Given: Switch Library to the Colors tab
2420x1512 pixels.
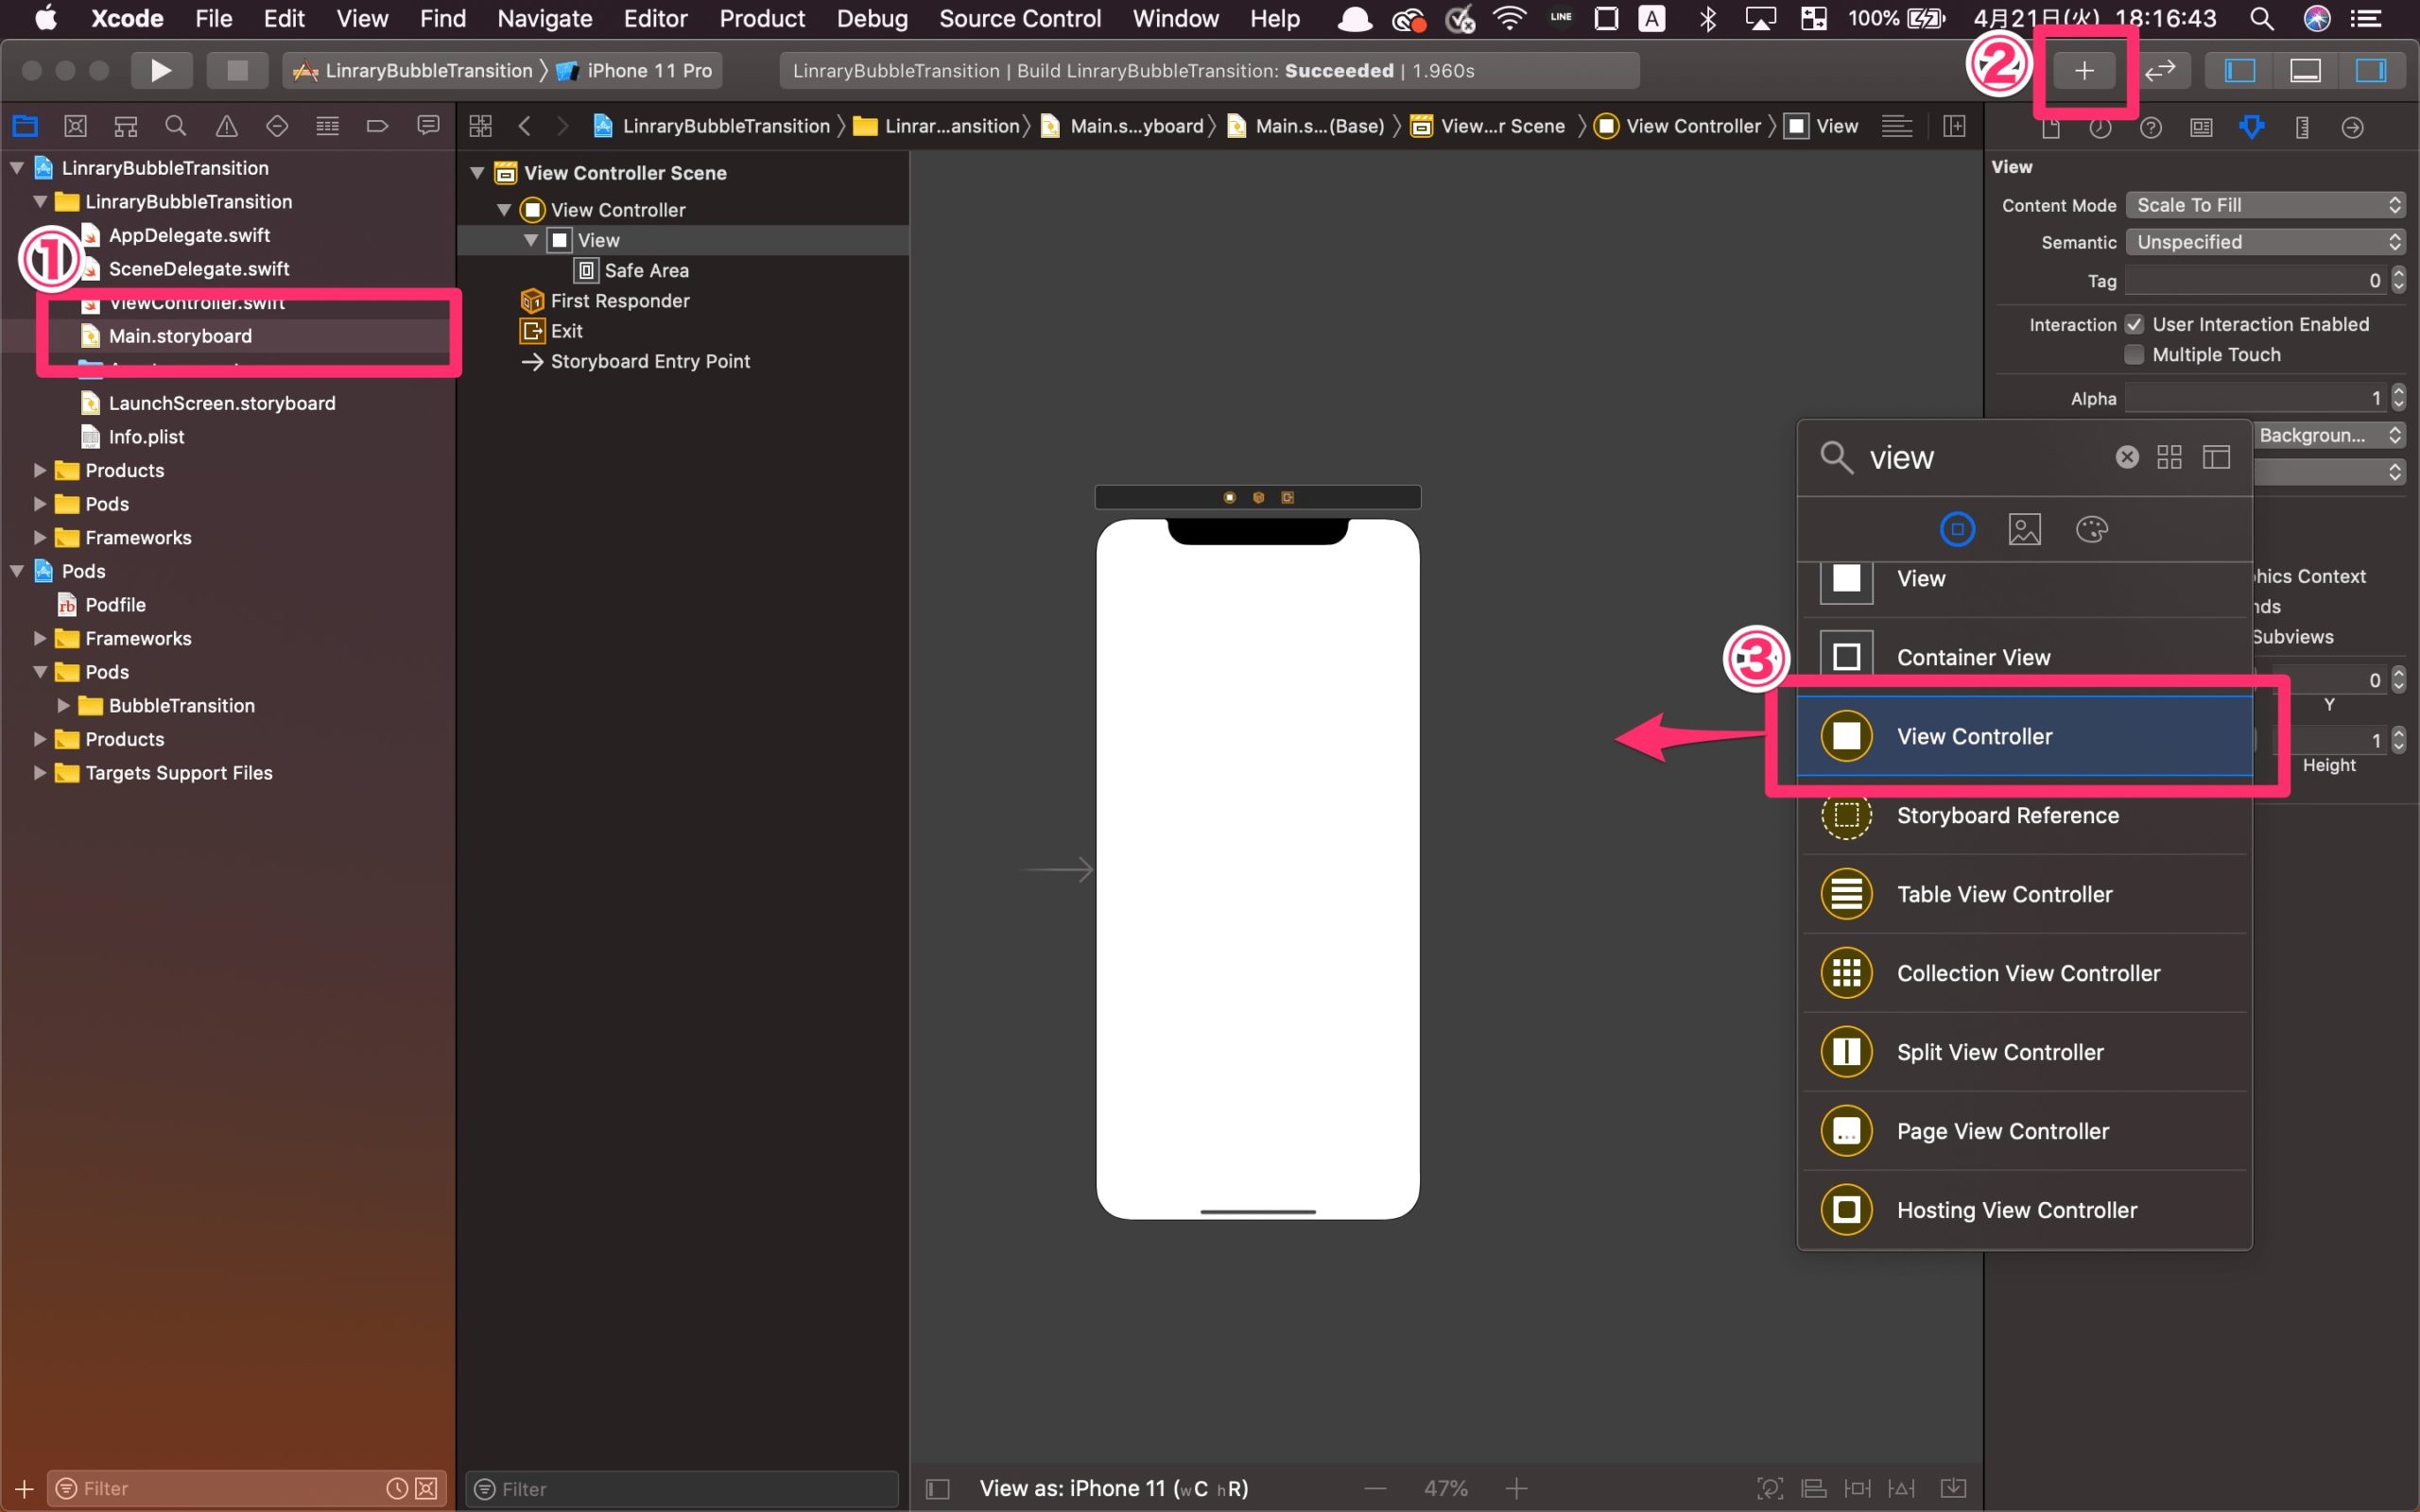Looking at the screenshot, I should click(2091, 529).
